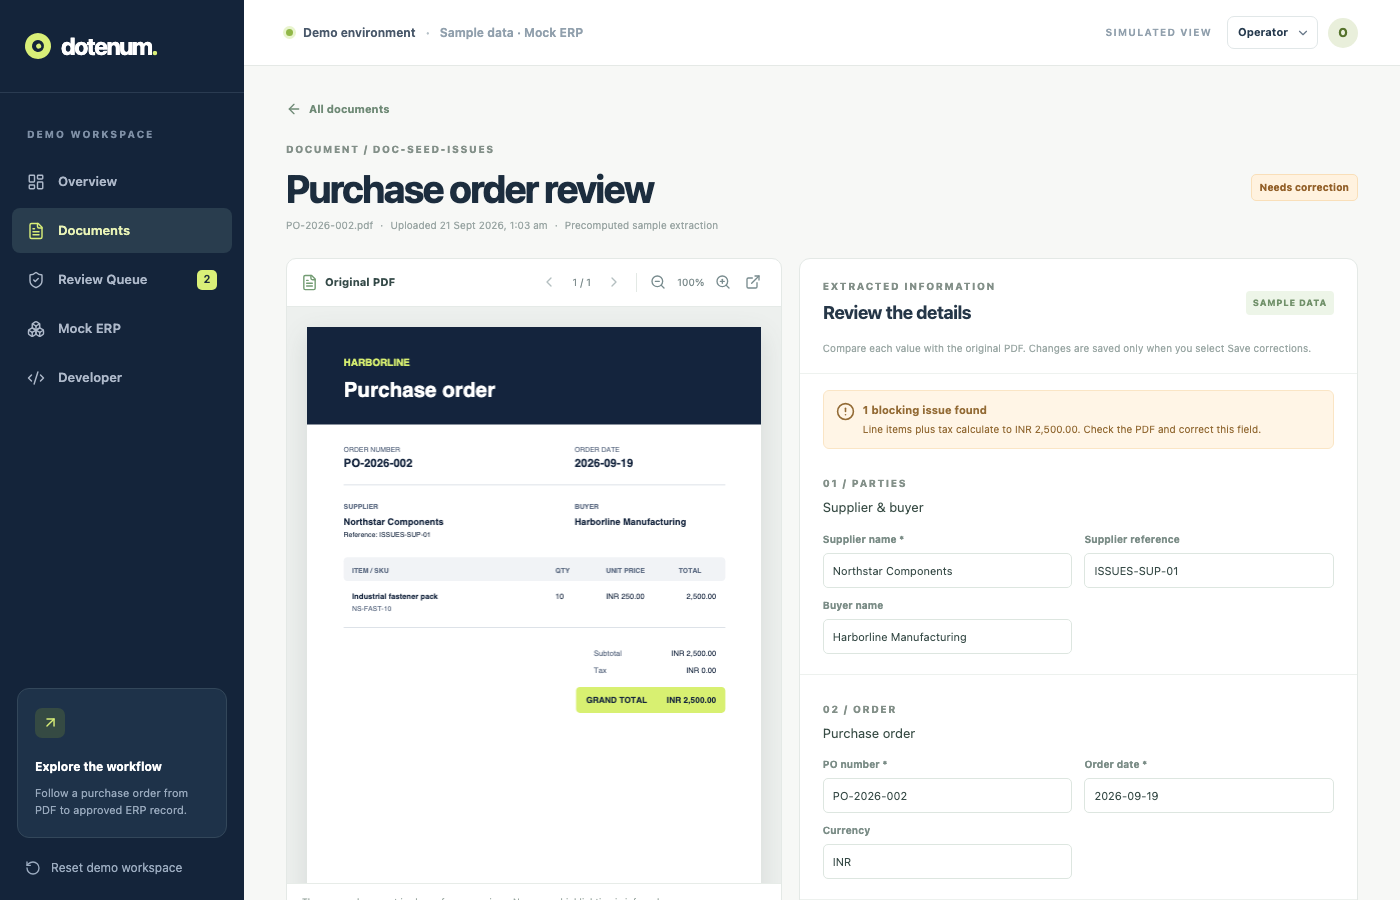Click the Original PDF document icon
Screen dimensions: 1400x900
(310, 283)
